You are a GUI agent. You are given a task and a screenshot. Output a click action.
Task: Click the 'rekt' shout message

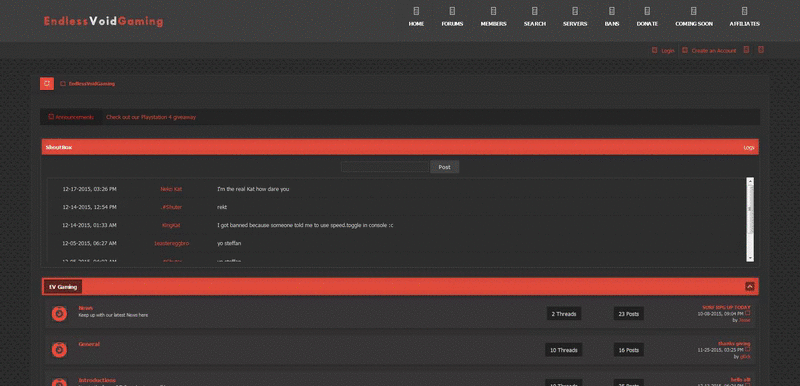[222, 207]
